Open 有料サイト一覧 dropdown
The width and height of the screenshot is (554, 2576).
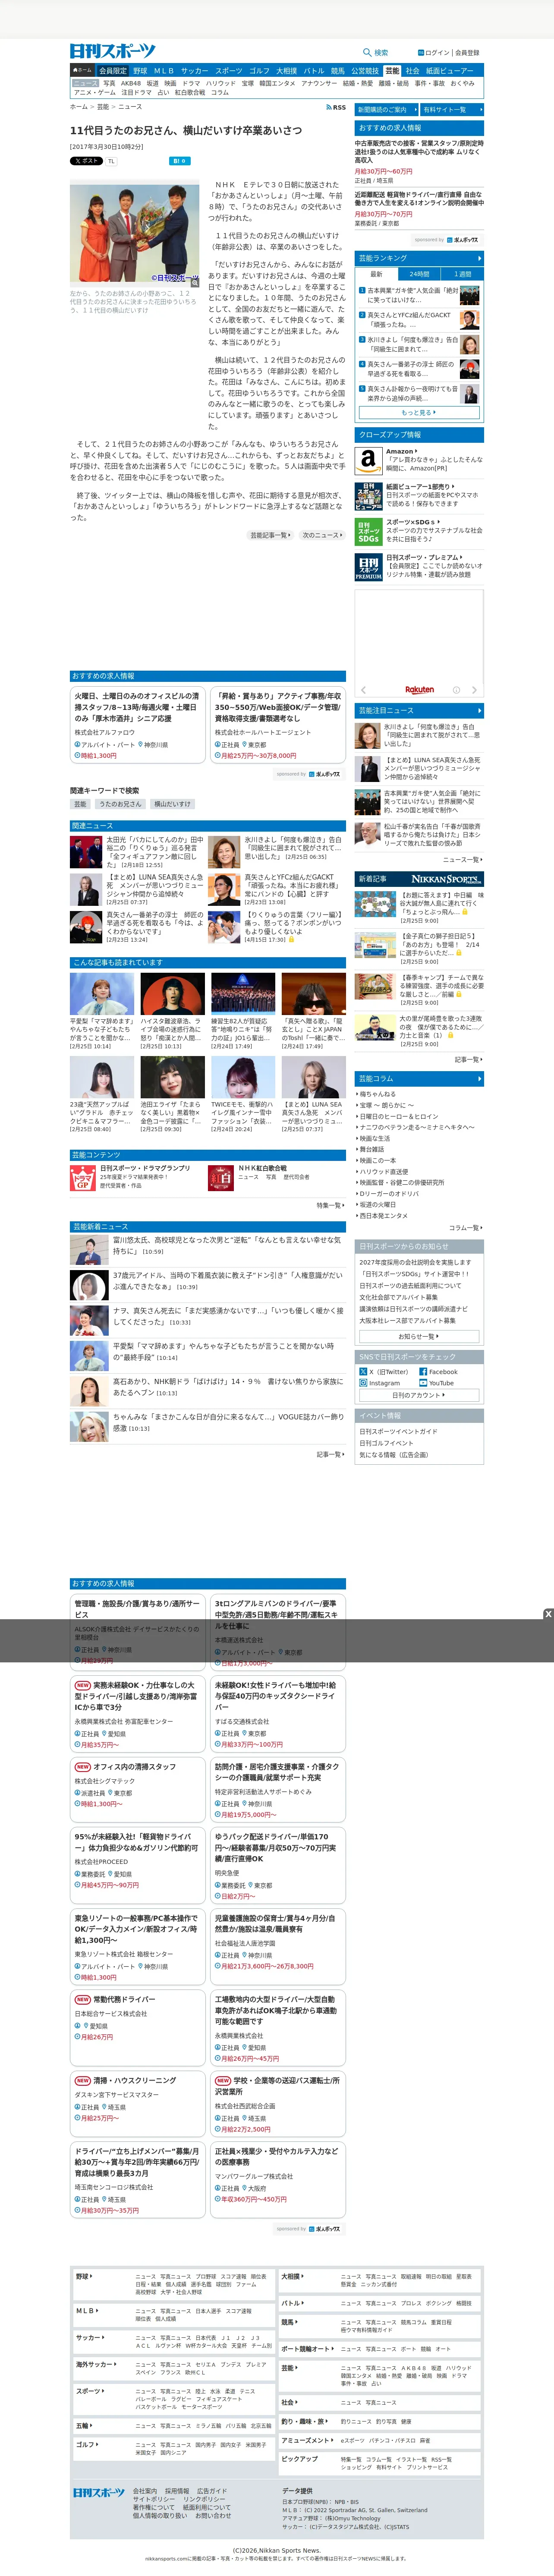[452, 110]
